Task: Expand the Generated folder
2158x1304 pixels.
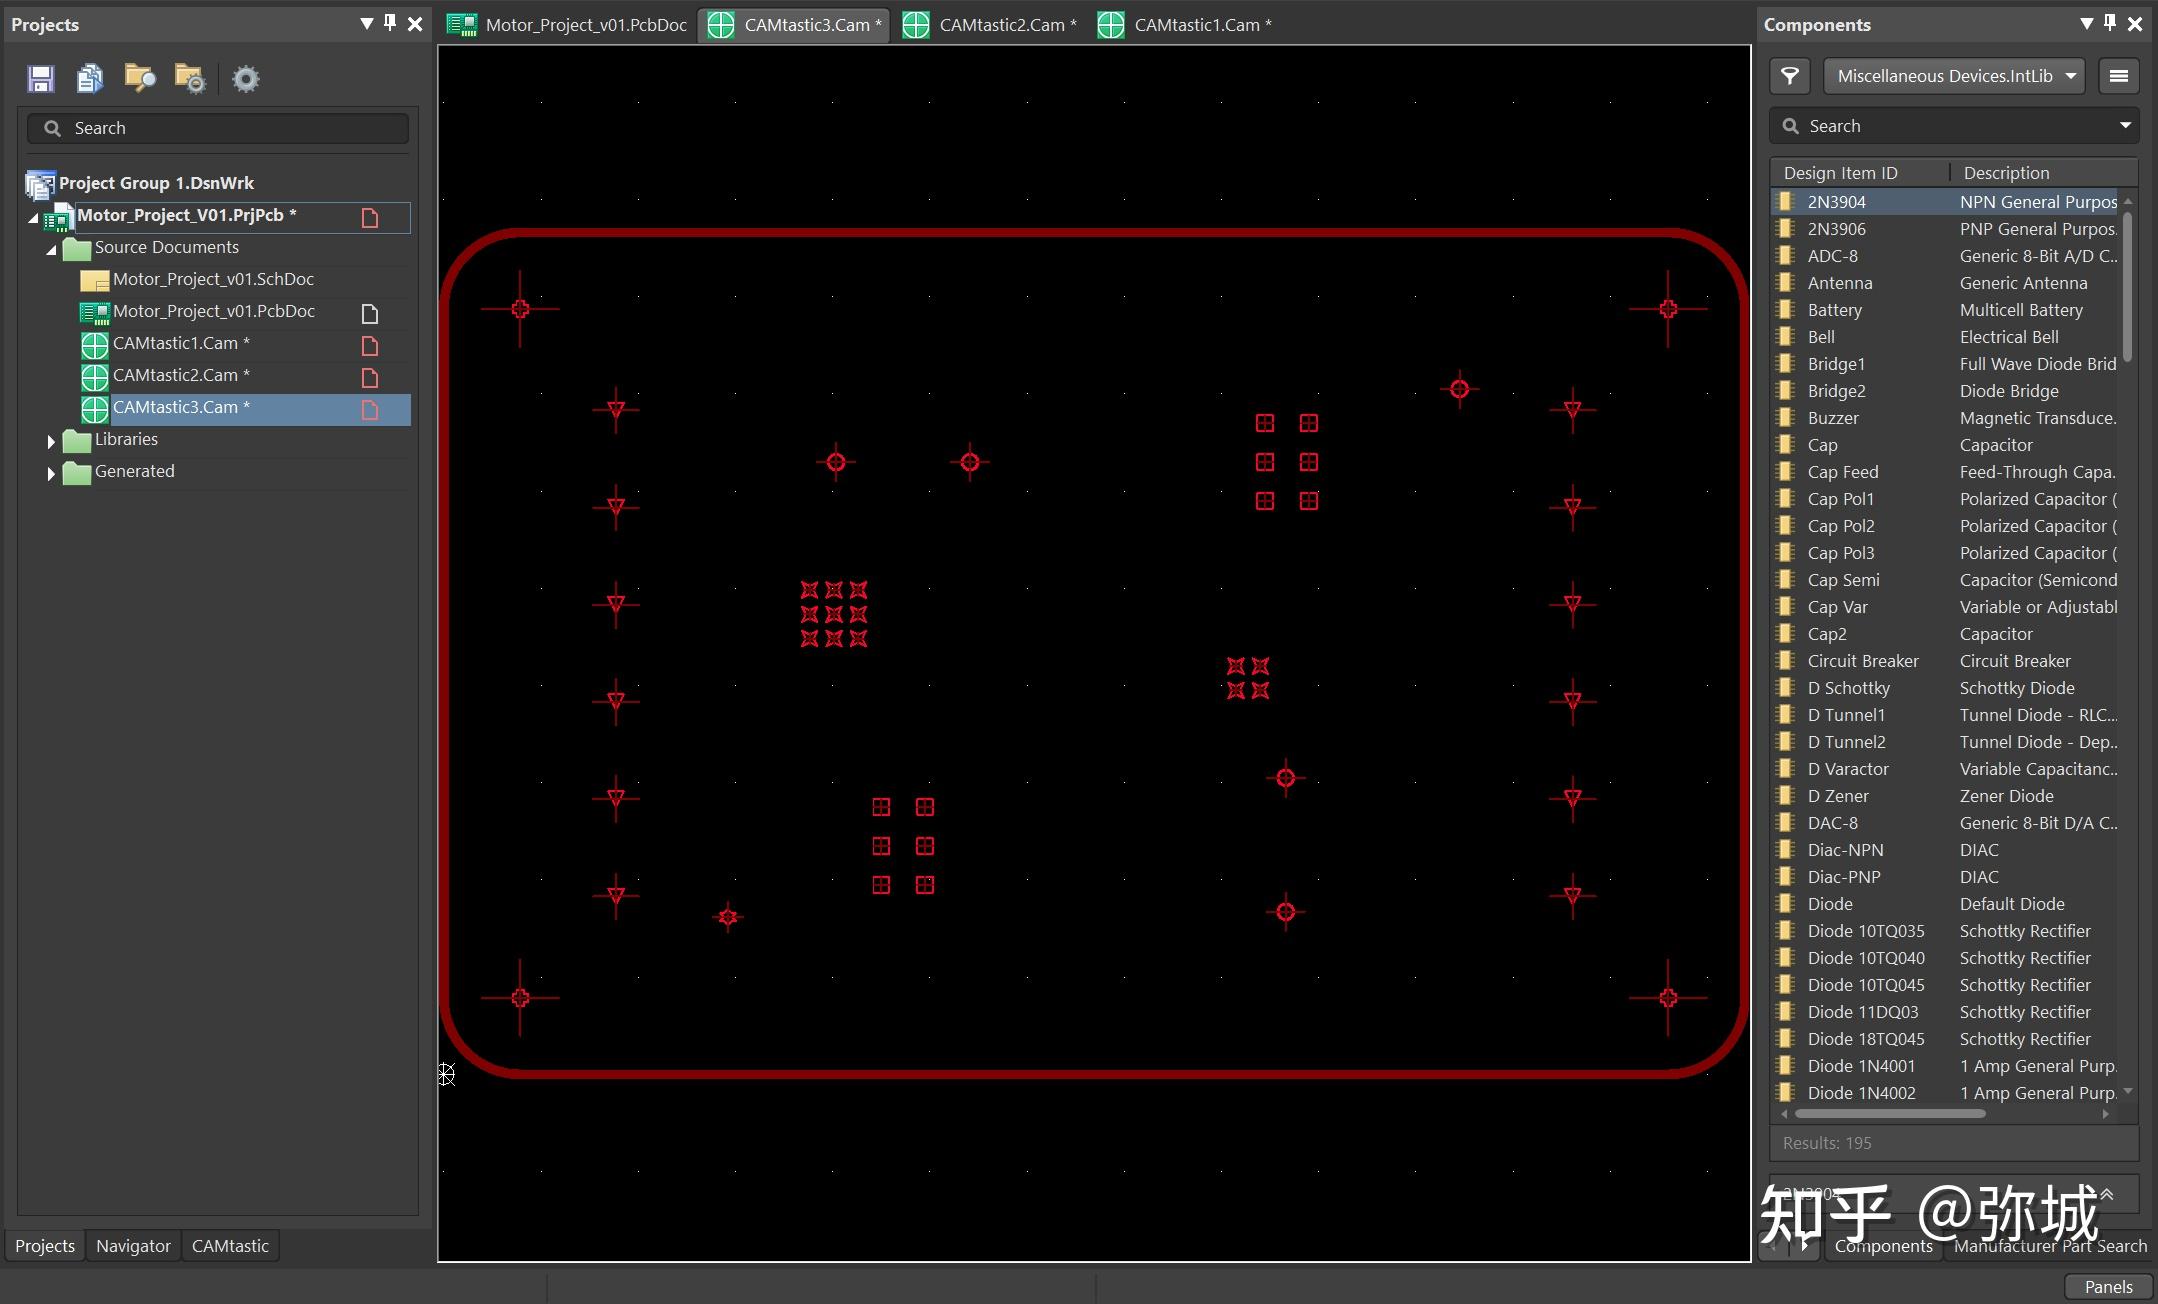Action: pos(51,473)
